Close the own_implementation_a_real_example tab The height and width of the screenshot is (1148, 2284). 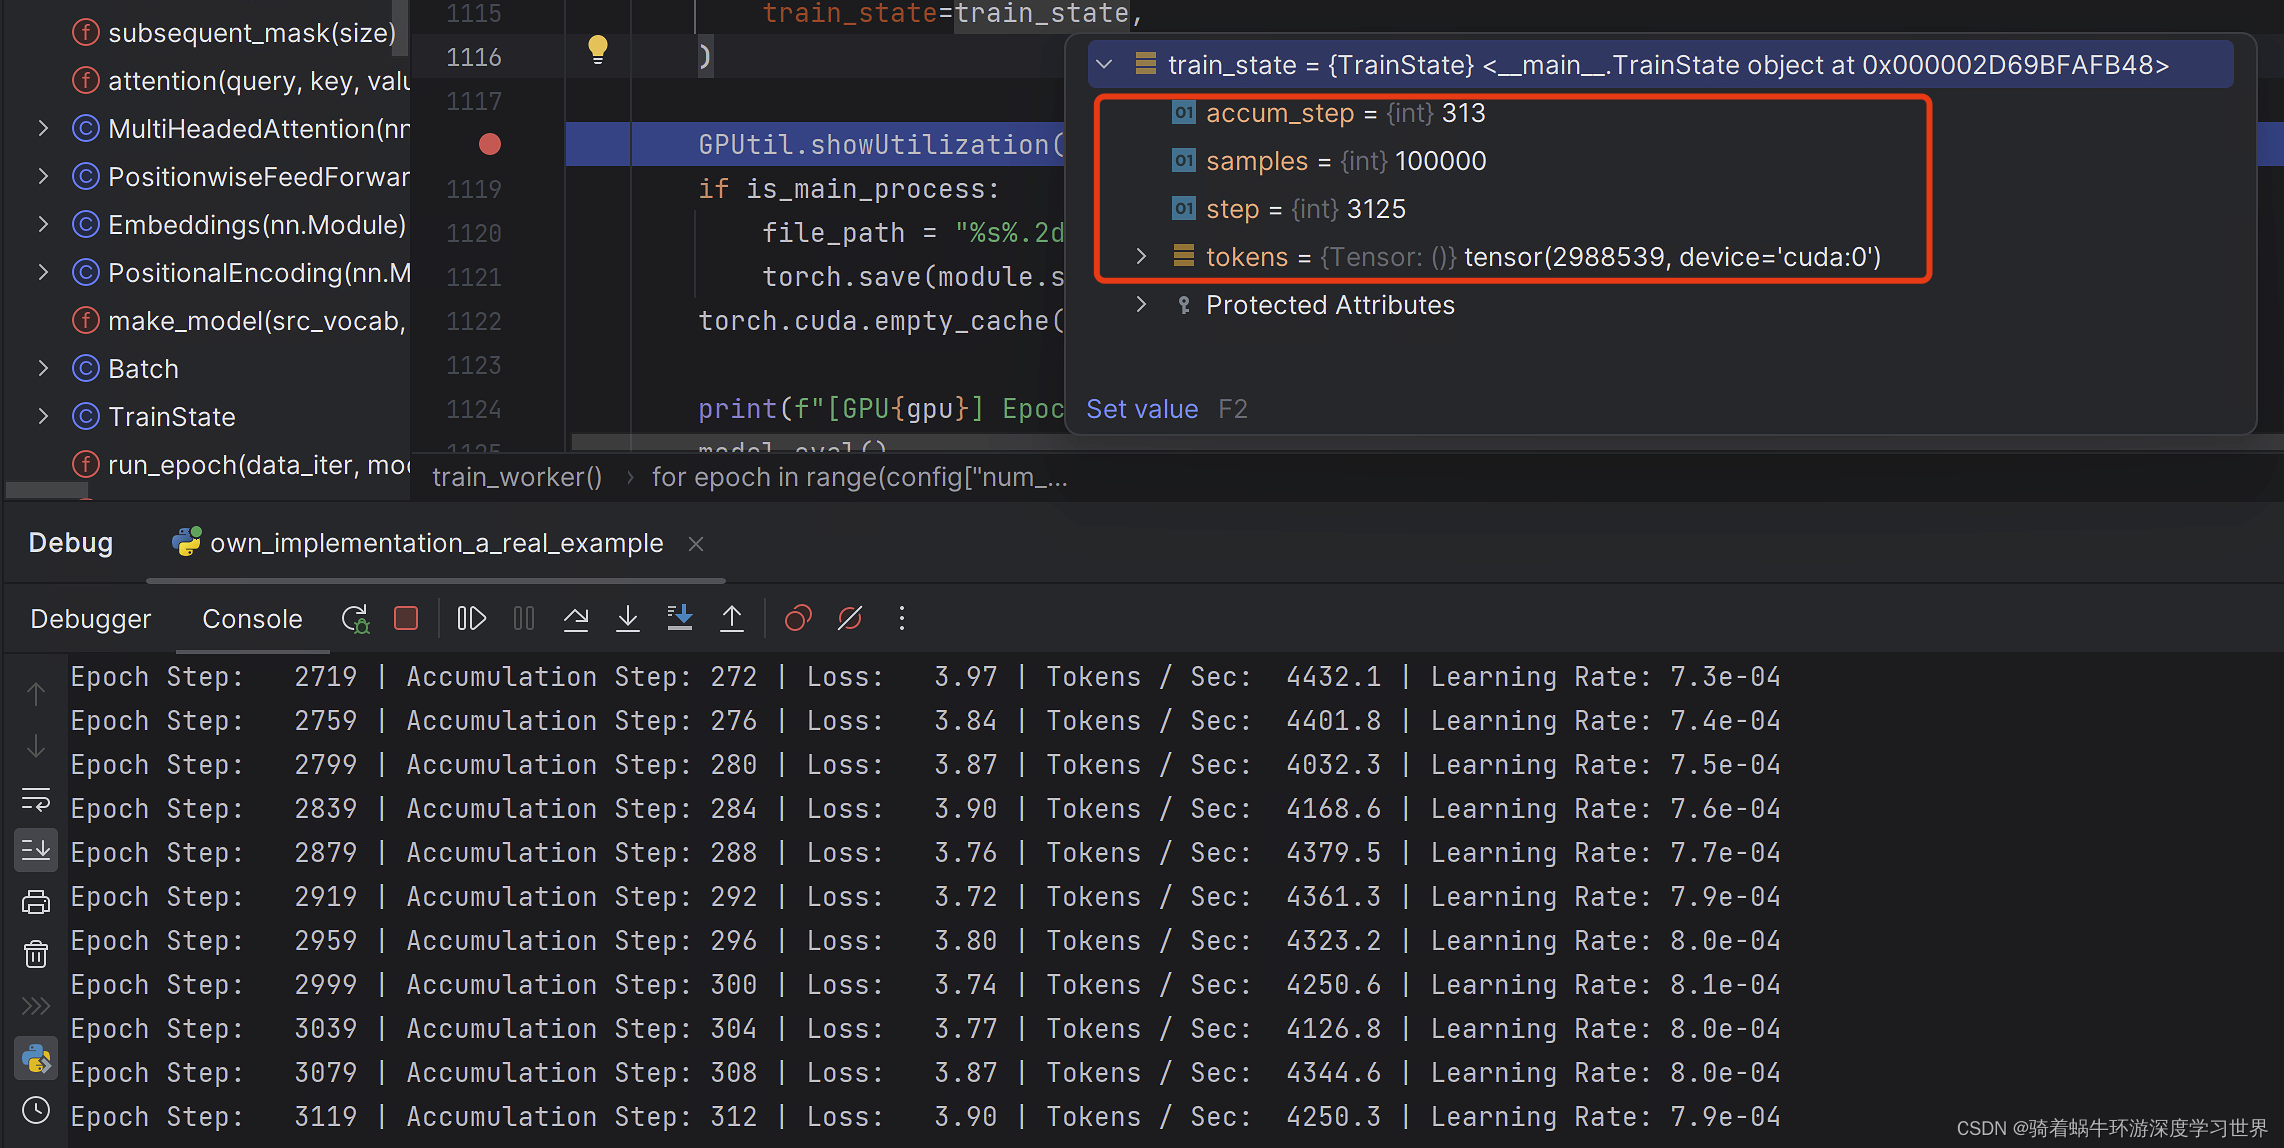tap(696, 544)
